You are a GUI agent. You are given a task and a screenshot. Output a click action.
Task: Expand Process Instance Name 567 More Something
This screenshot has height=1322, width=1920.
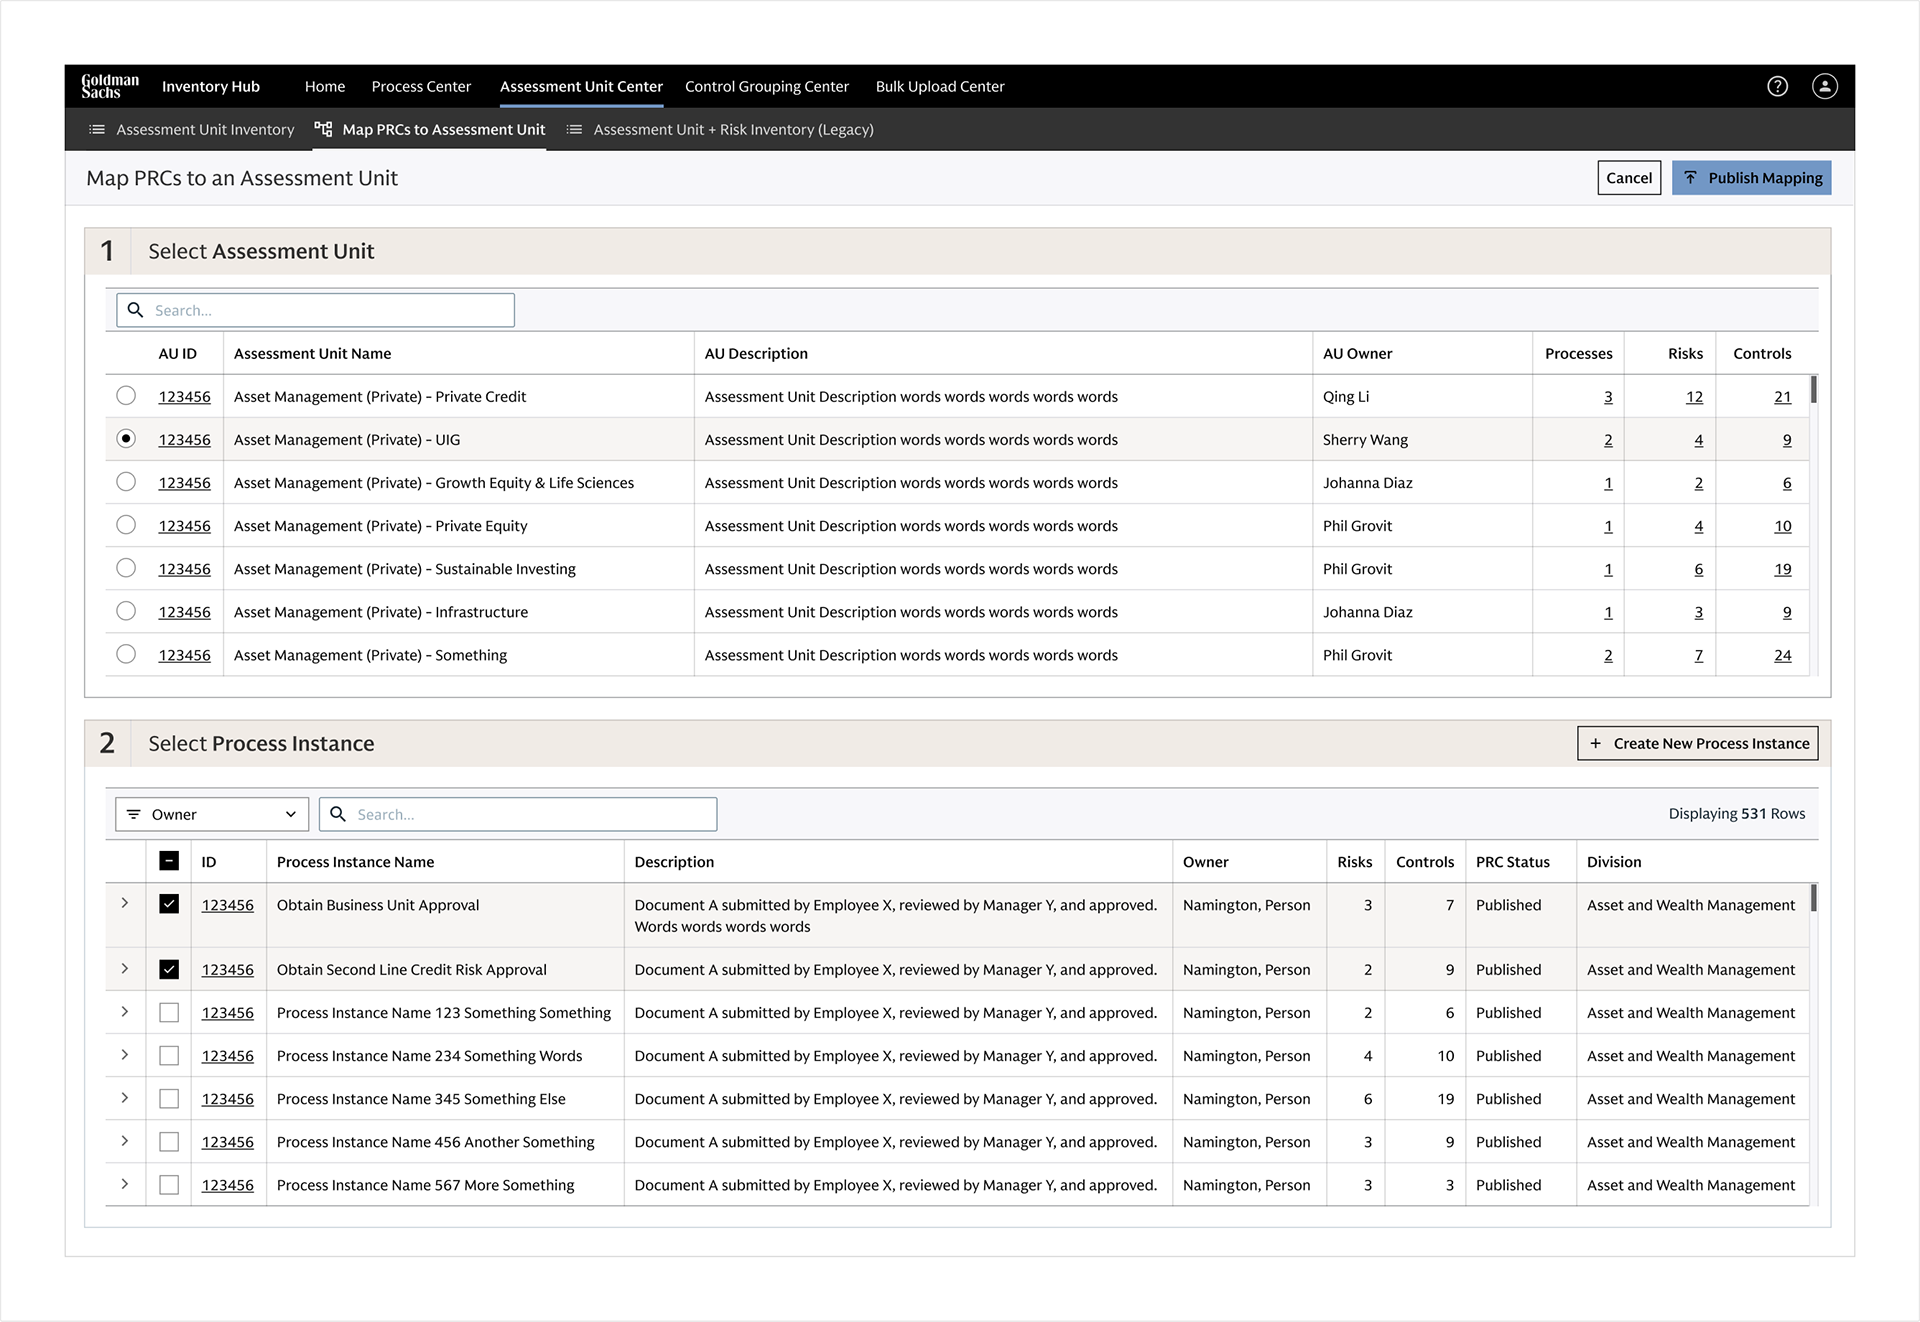pyautogui.click(x=125, y=1184)
